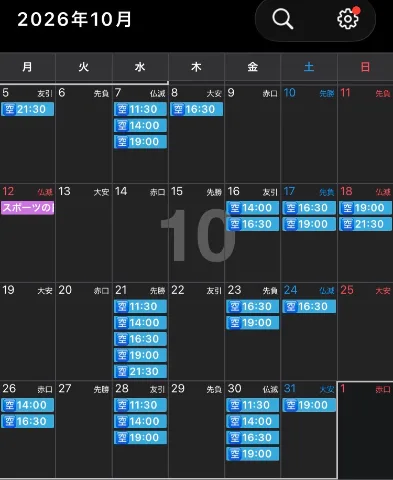Tap the 空 icon on October 26 14:00 event
This screenshot has width=393, height=480.
(x=9, y=405)
